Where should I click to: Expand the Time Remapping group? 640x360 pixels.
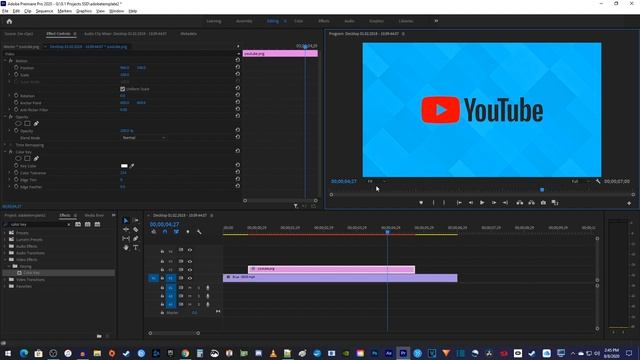click(x=6, y=145)
